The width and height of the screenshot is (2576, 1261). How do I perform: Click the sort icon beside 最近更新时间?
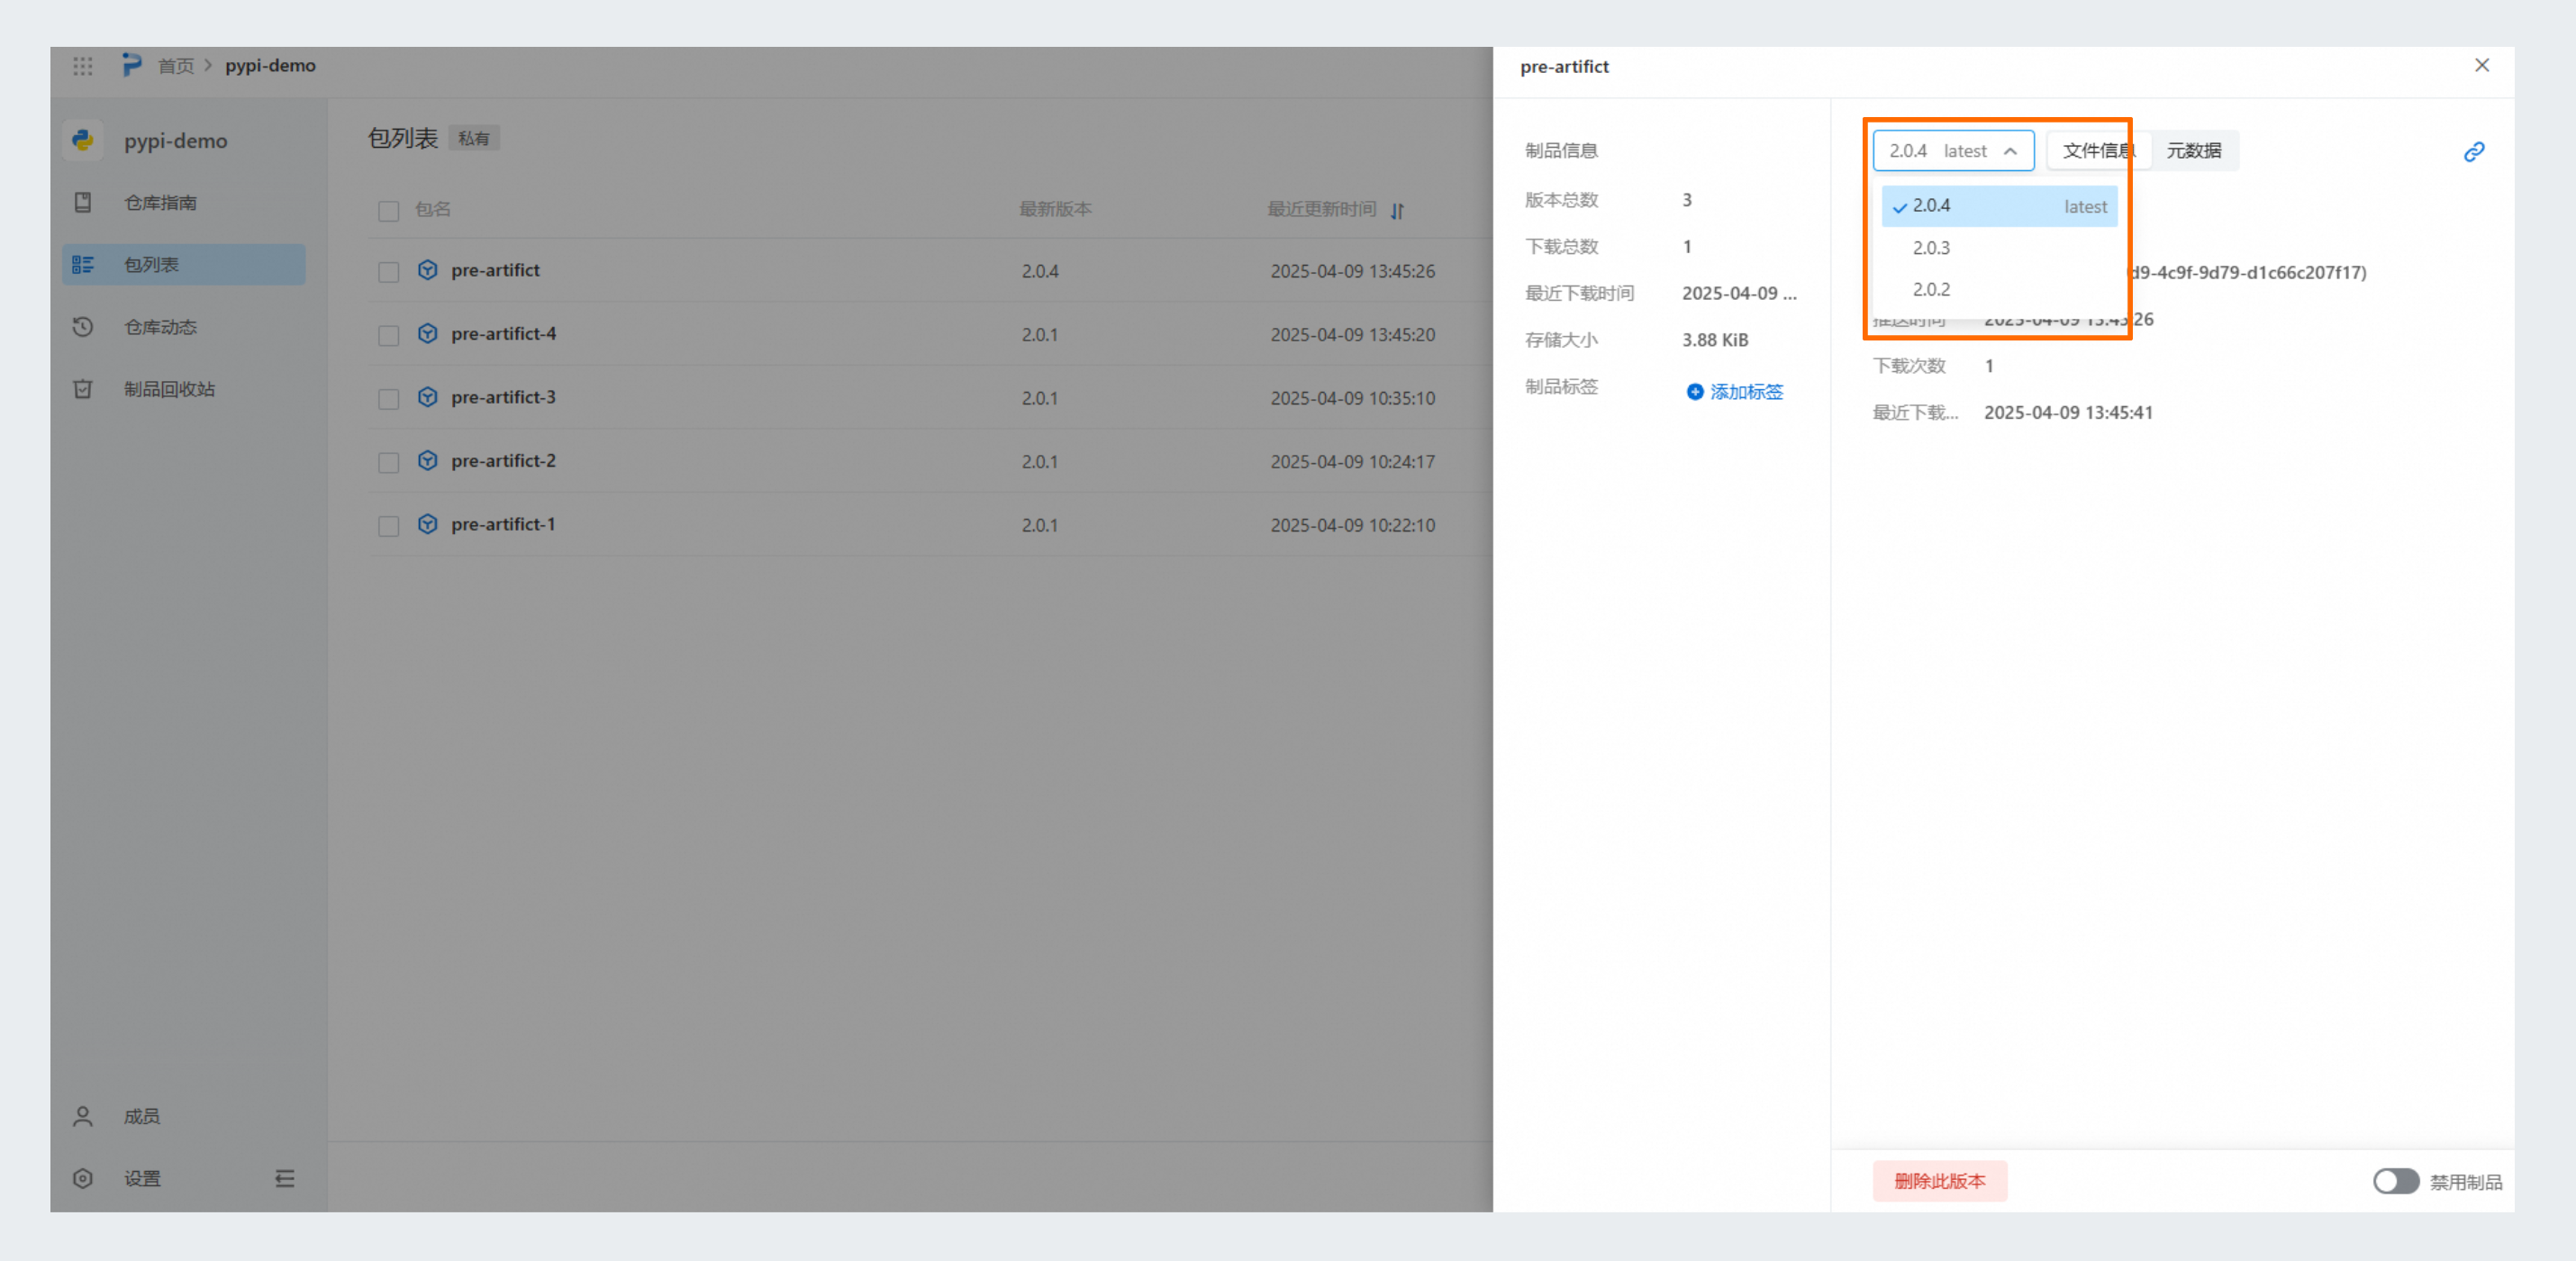1397,211
